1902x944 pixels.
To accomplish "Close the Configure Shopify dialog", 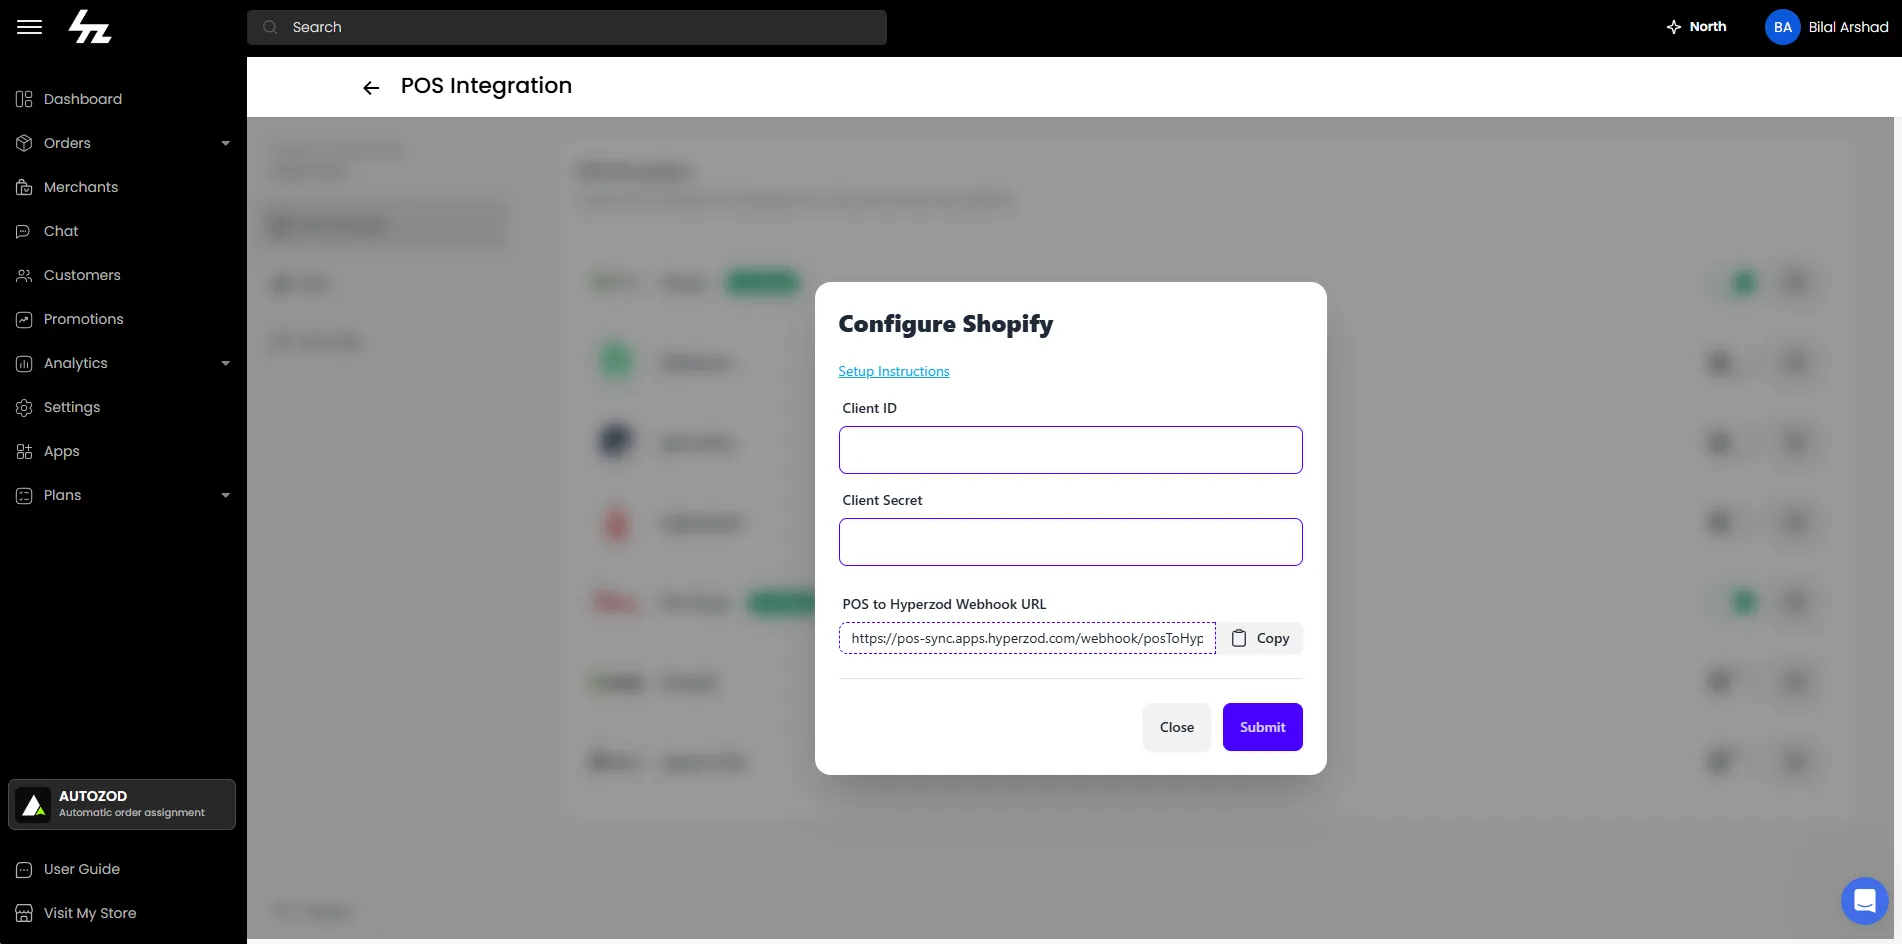I will click(x=1177, y=727).
